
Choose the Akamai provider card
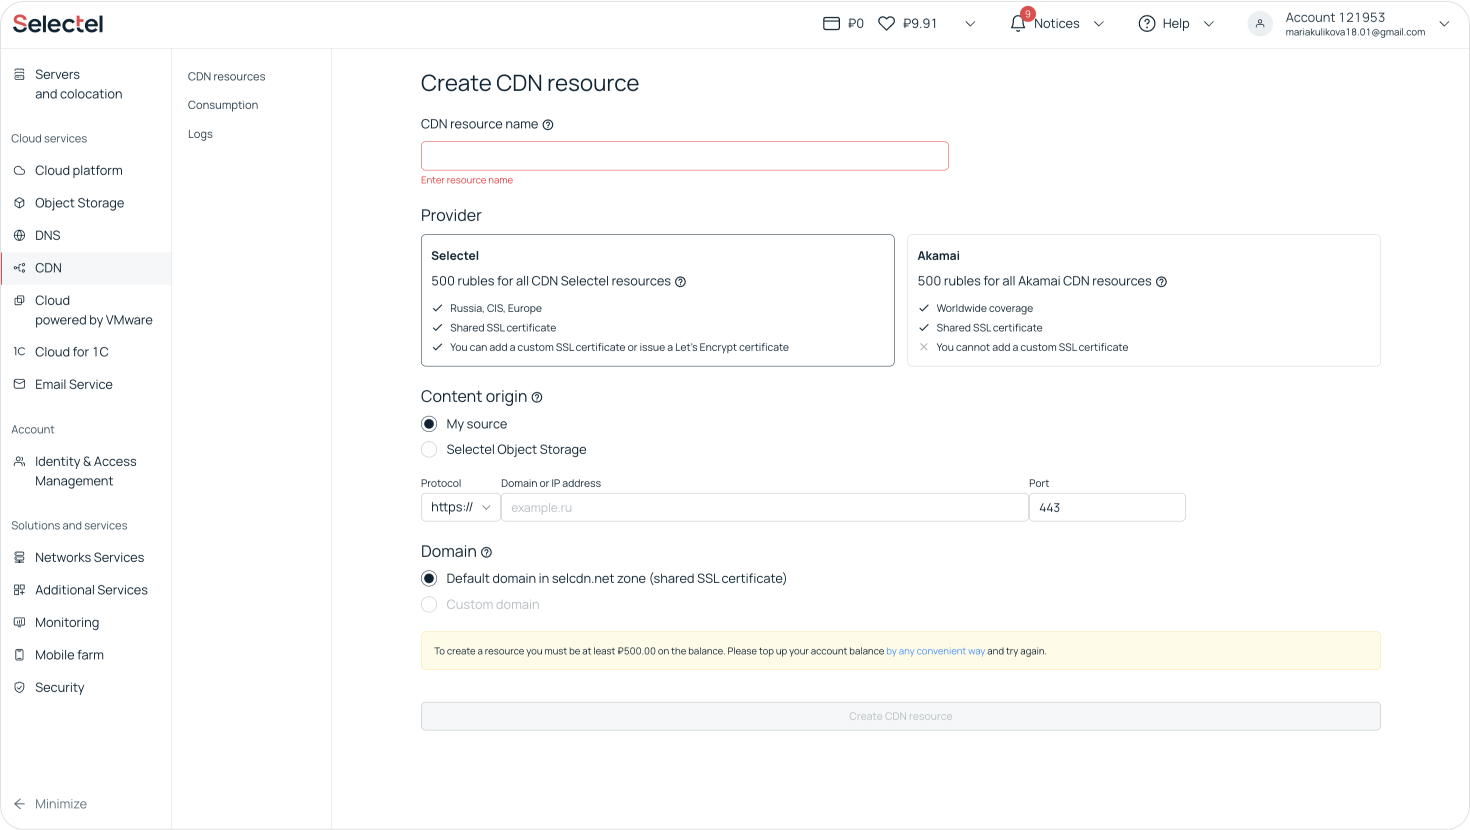(1144, 300)
